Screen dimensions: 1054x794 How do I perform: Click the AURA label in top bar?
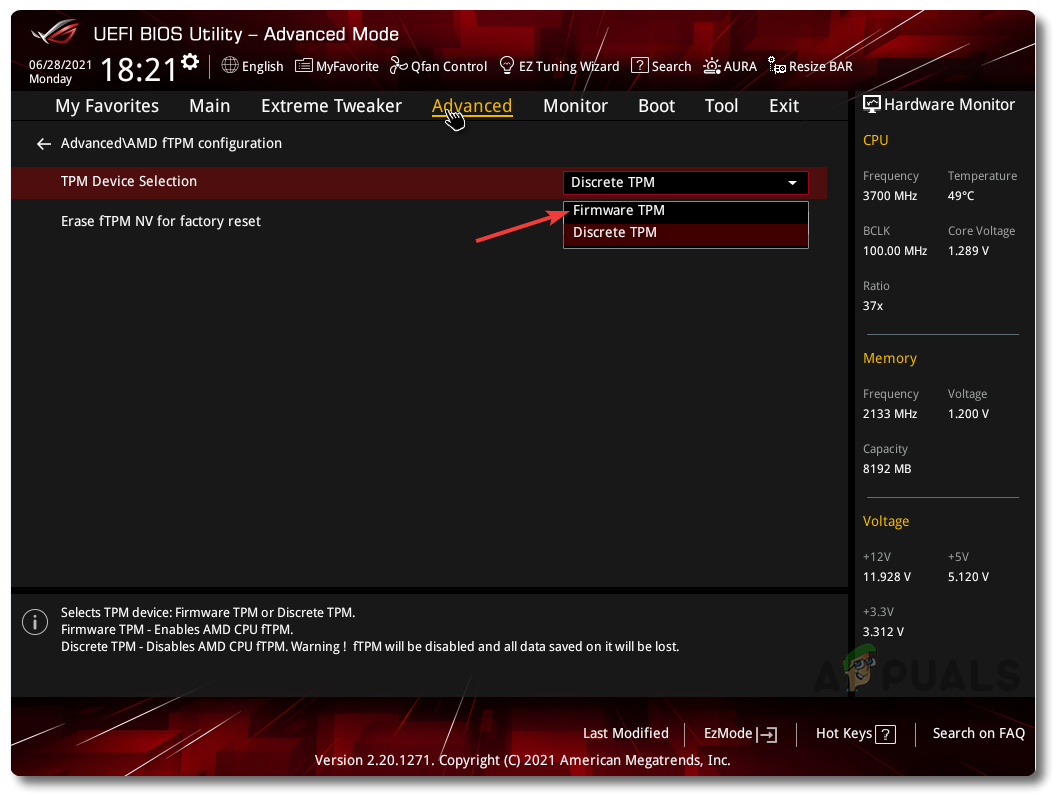tap(740, 67)
